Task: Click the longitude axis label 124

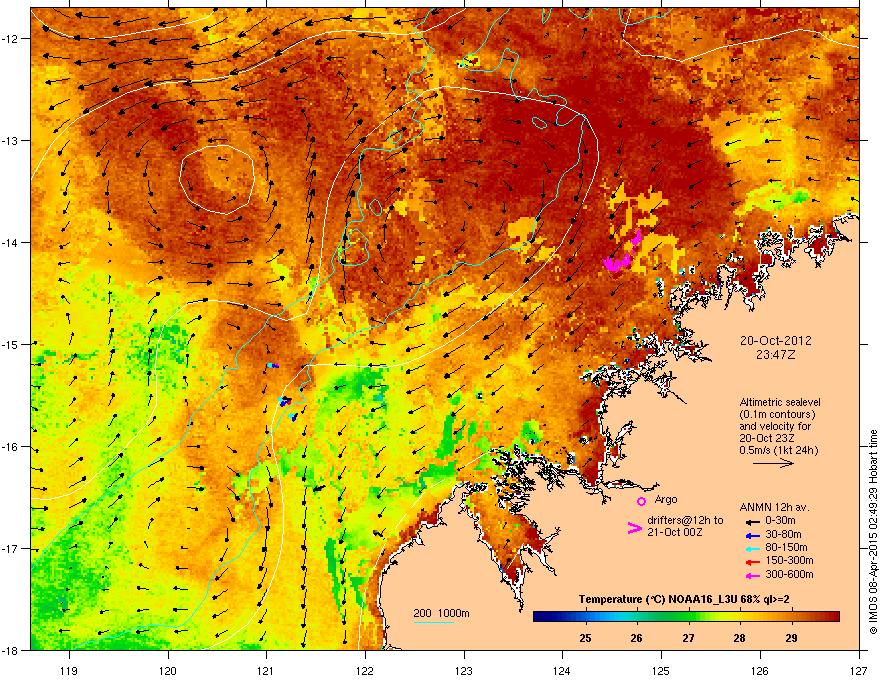Action: click(562, 670)
